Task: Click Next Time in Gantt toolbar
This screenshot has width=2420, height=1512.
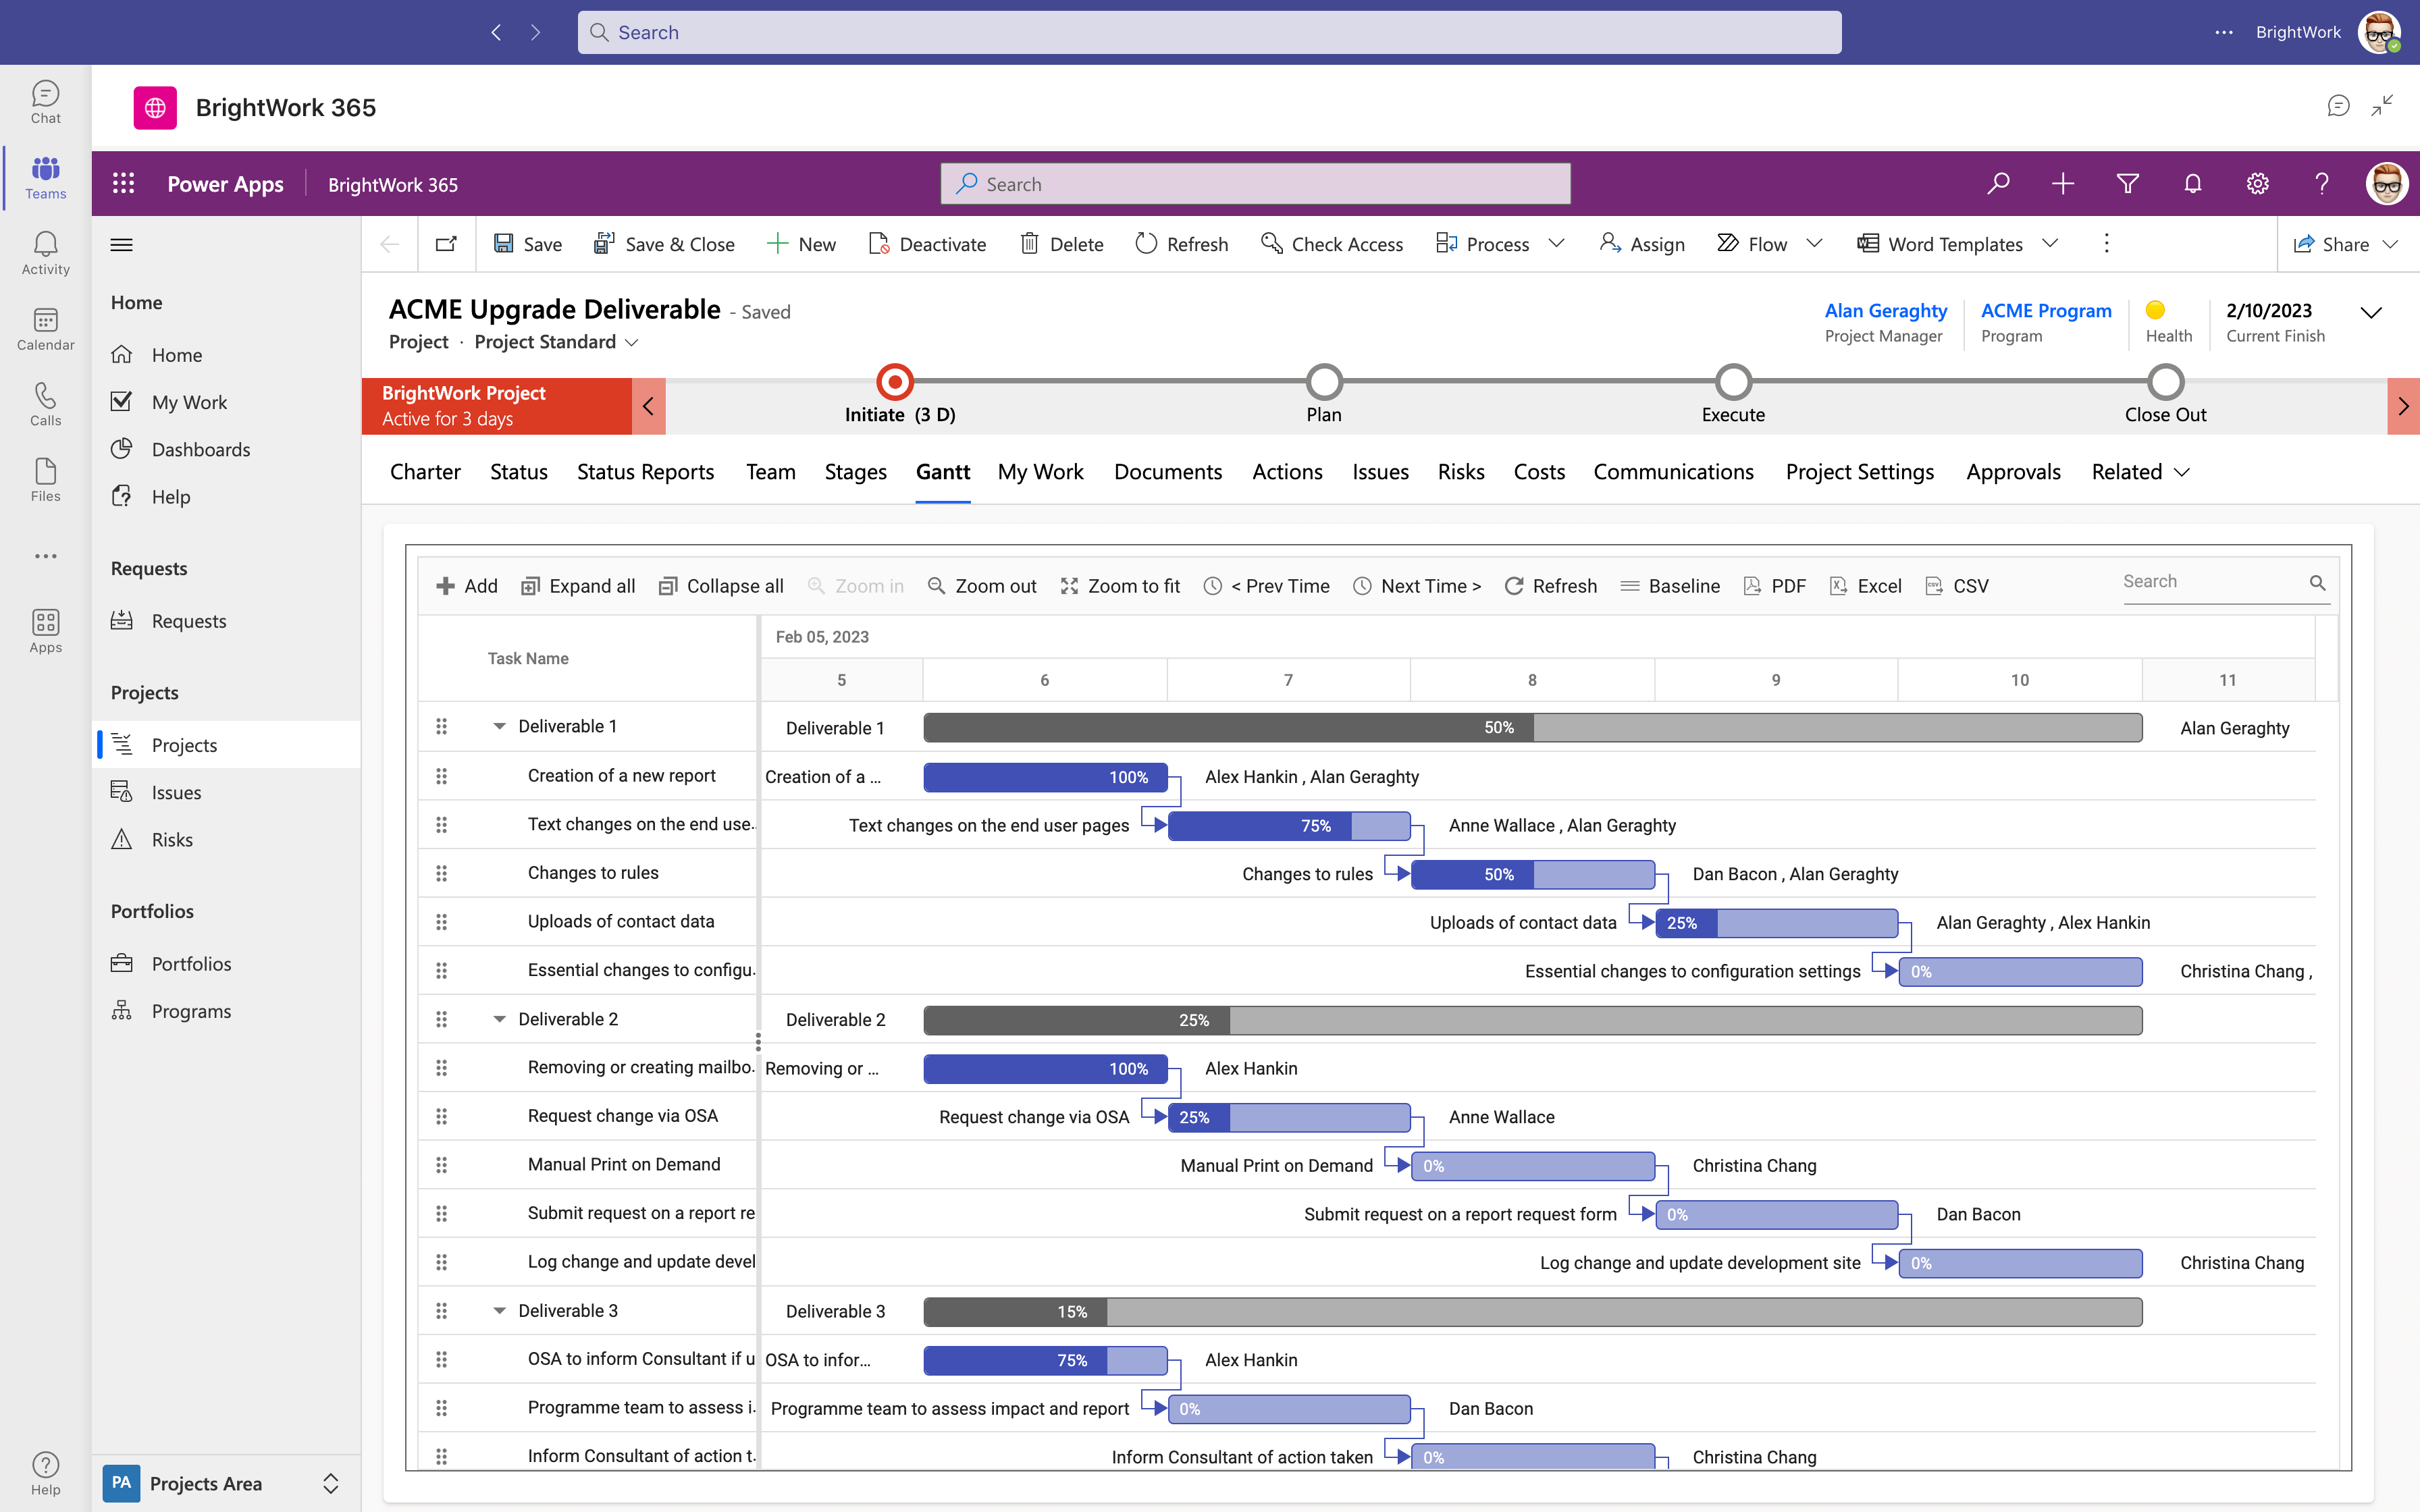Action: 1417,586
